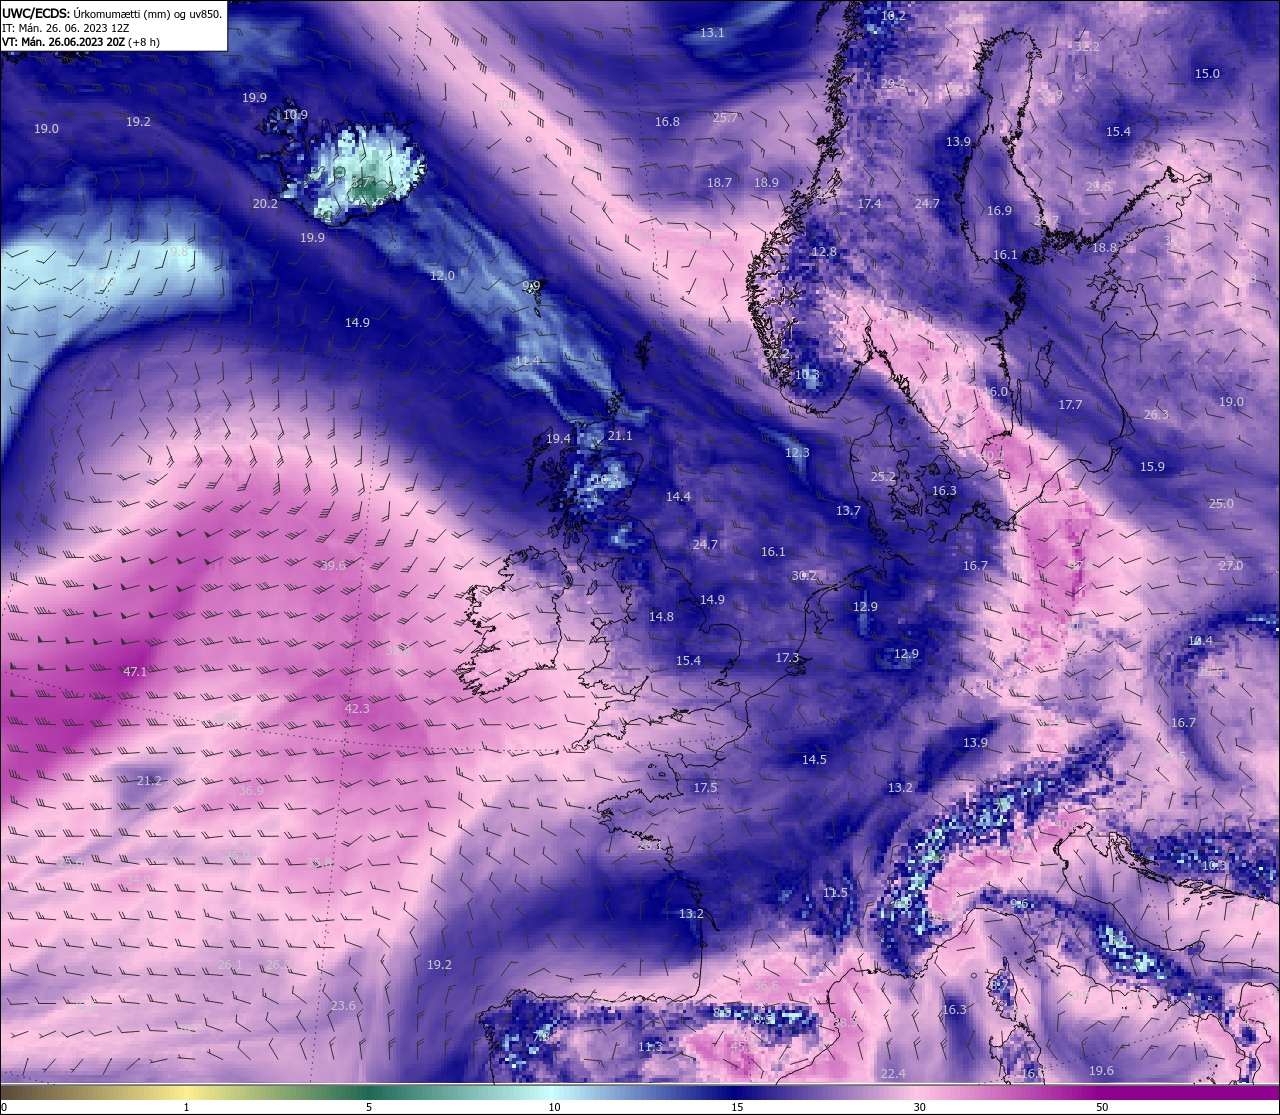Click the 23.6 value on the map
1280x1115 pixels.
(x=343, y=1006)
